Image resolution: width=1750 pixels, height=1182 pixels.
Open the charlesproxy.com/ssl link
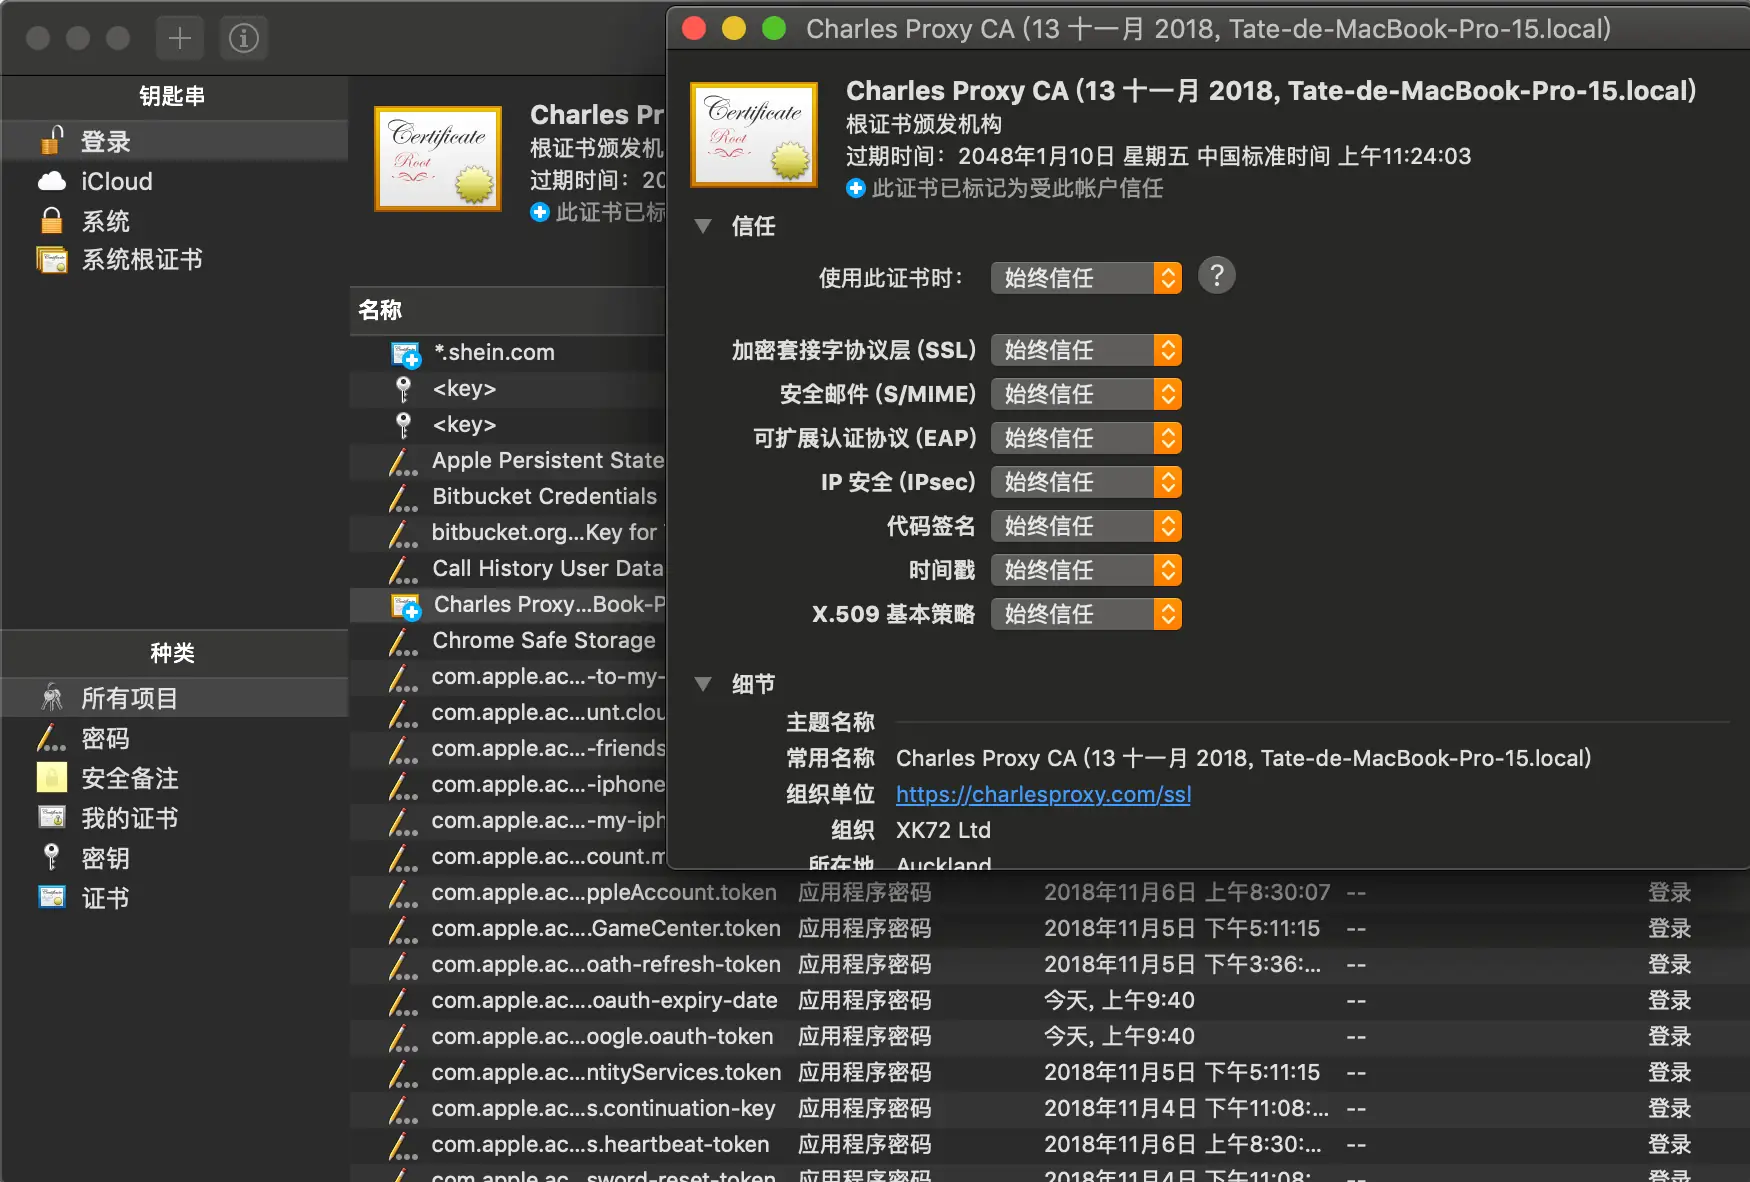[1043, 794]
